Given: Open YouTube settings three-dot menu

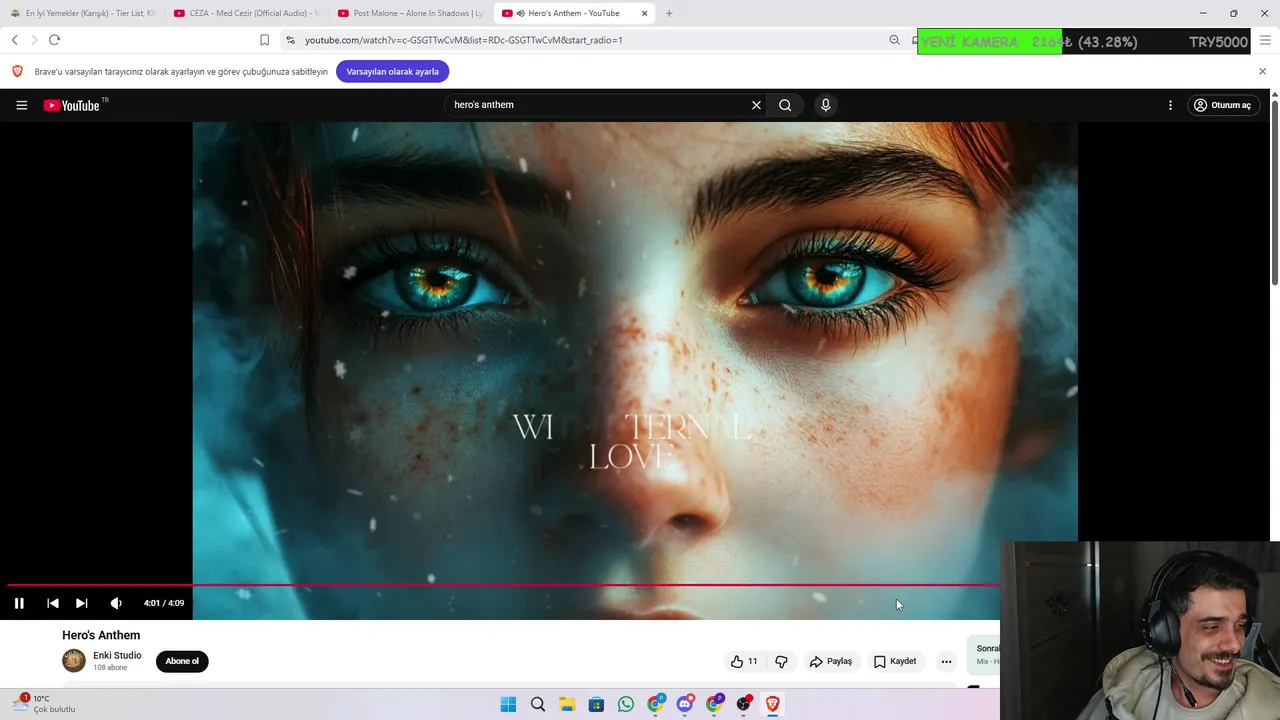Looking at the screenshot, I should click(1170, 105).
